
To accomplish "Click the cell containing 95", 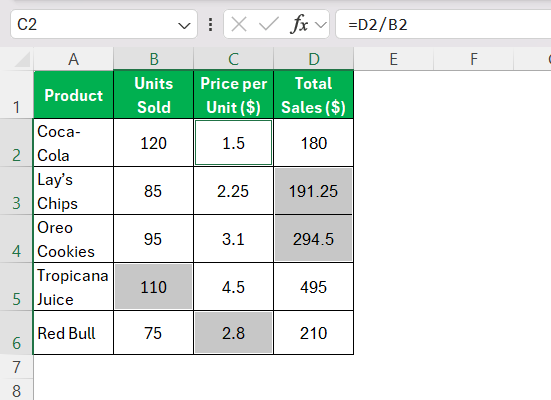I will click(154, 239).
